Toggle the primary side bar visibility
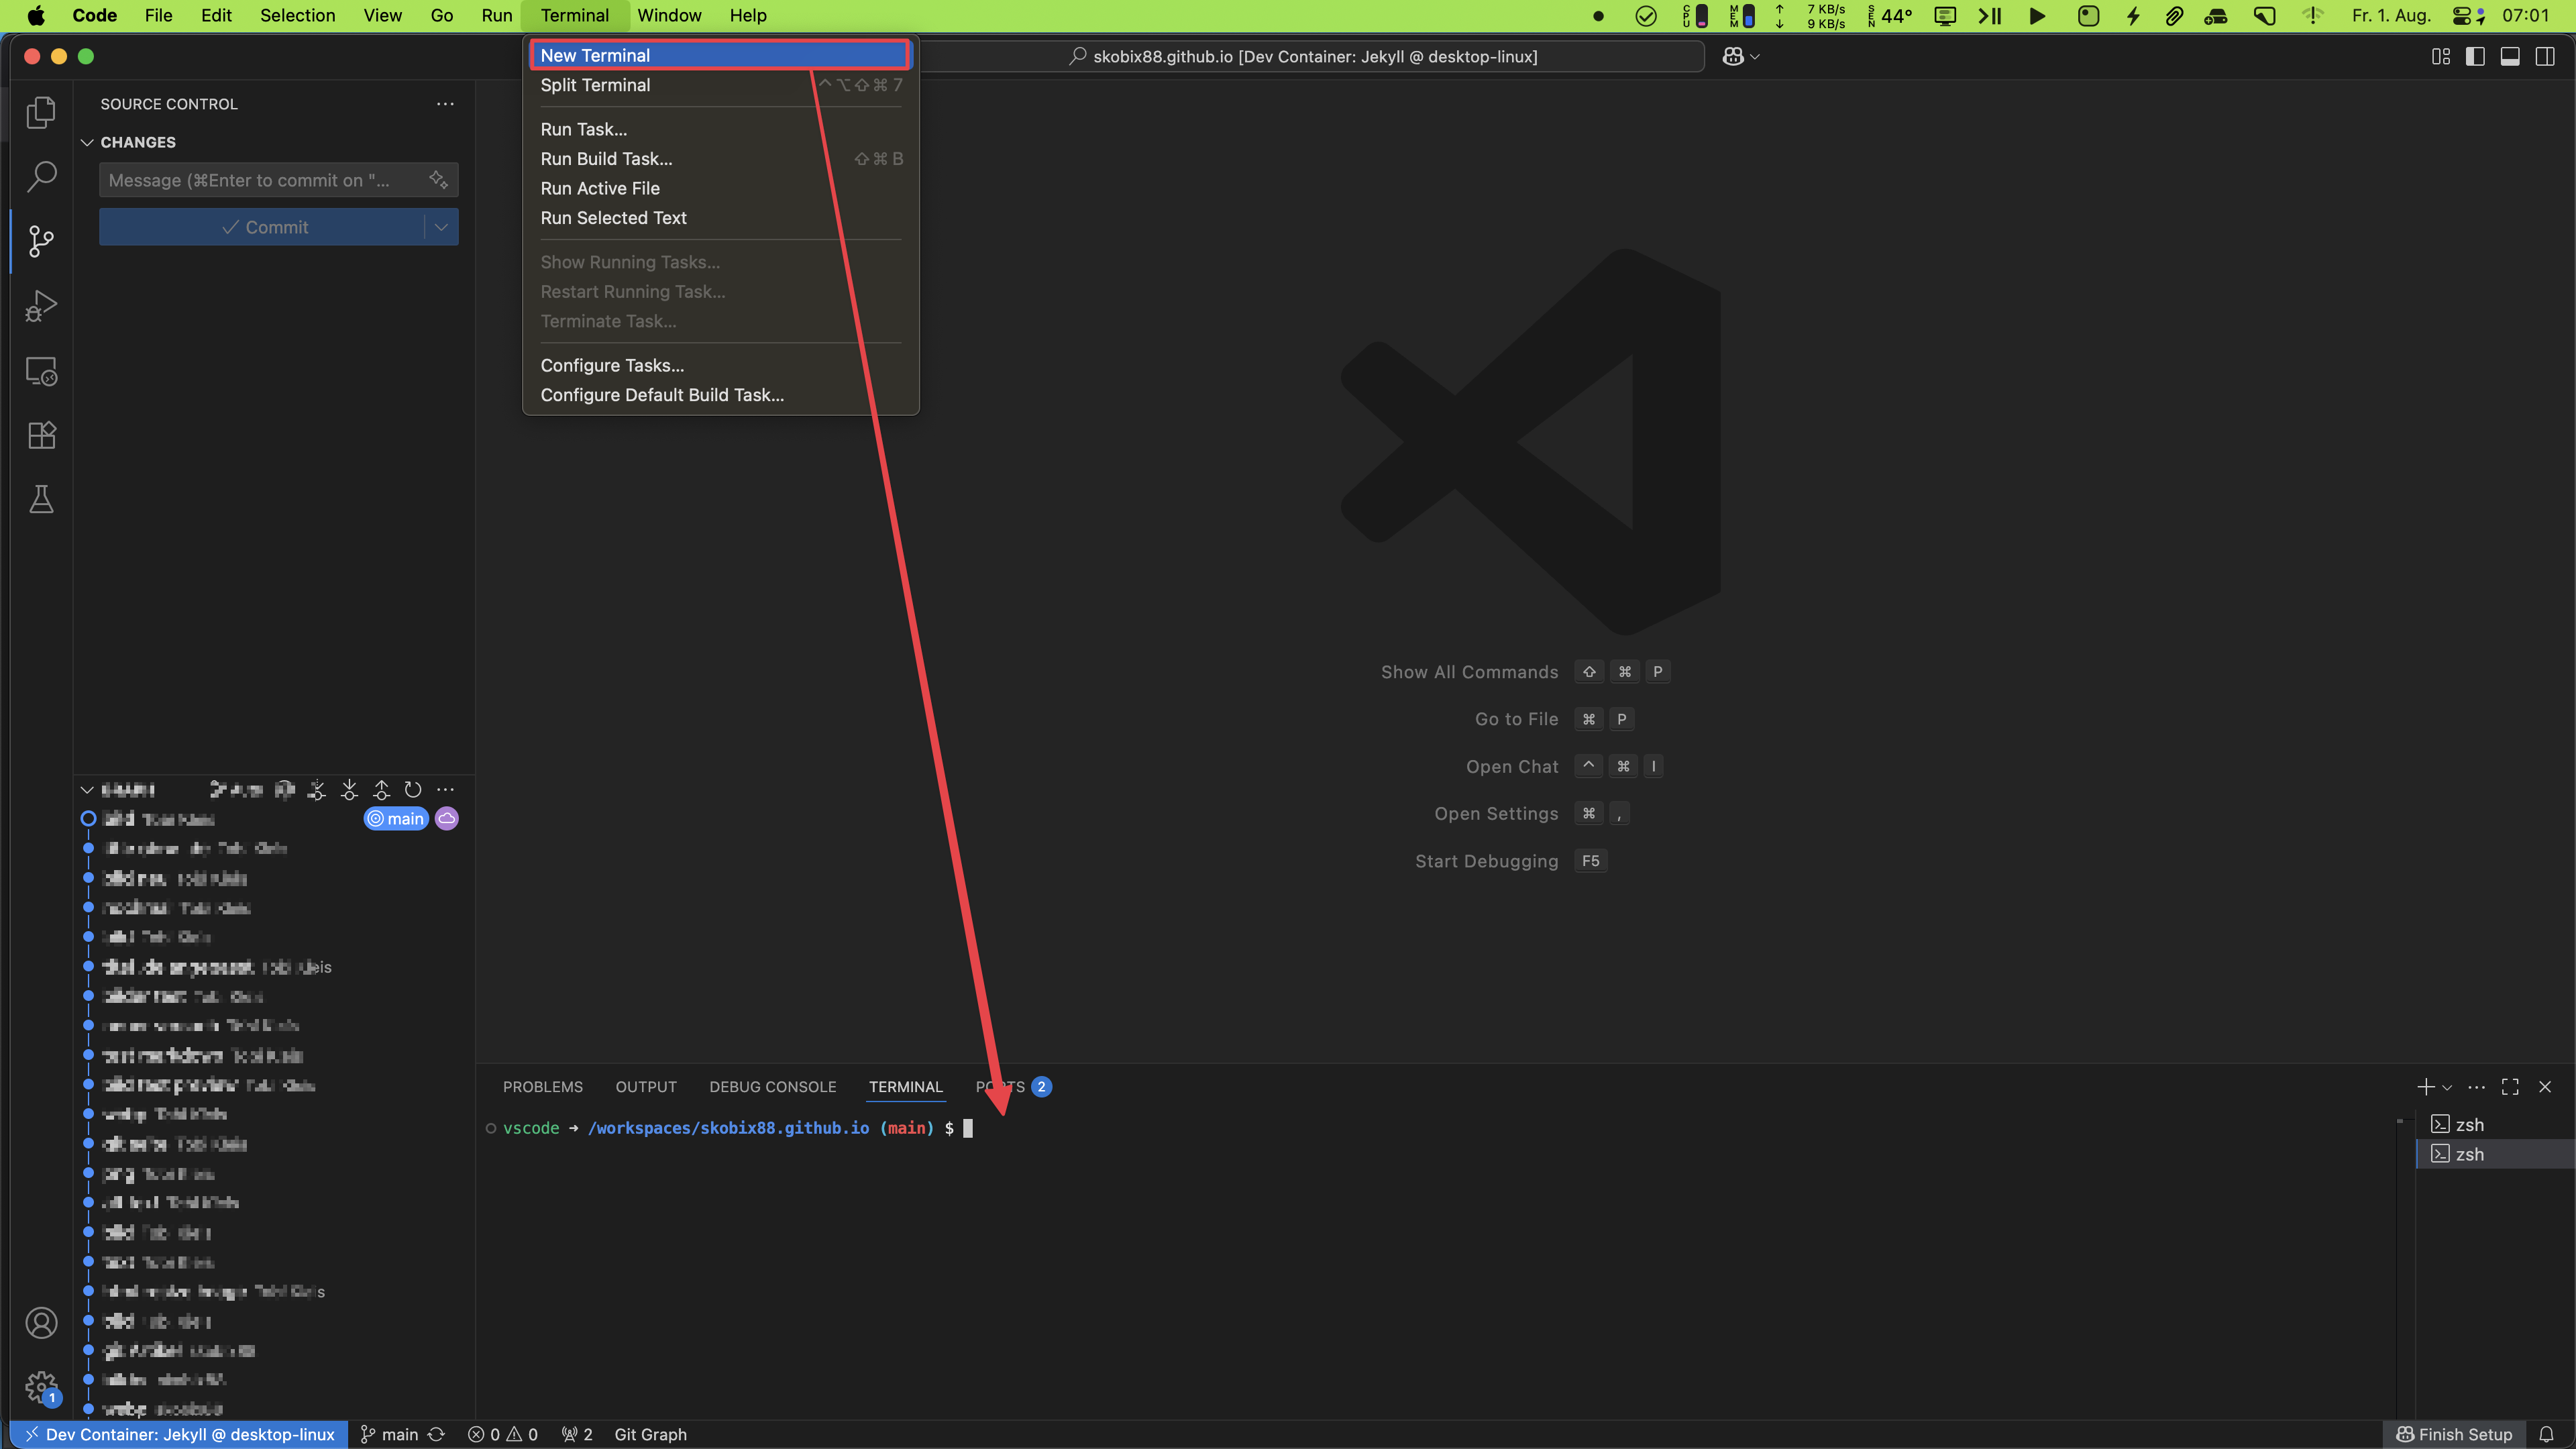The width and height of the screenshot is (2576, 1449). (2475, 57)
